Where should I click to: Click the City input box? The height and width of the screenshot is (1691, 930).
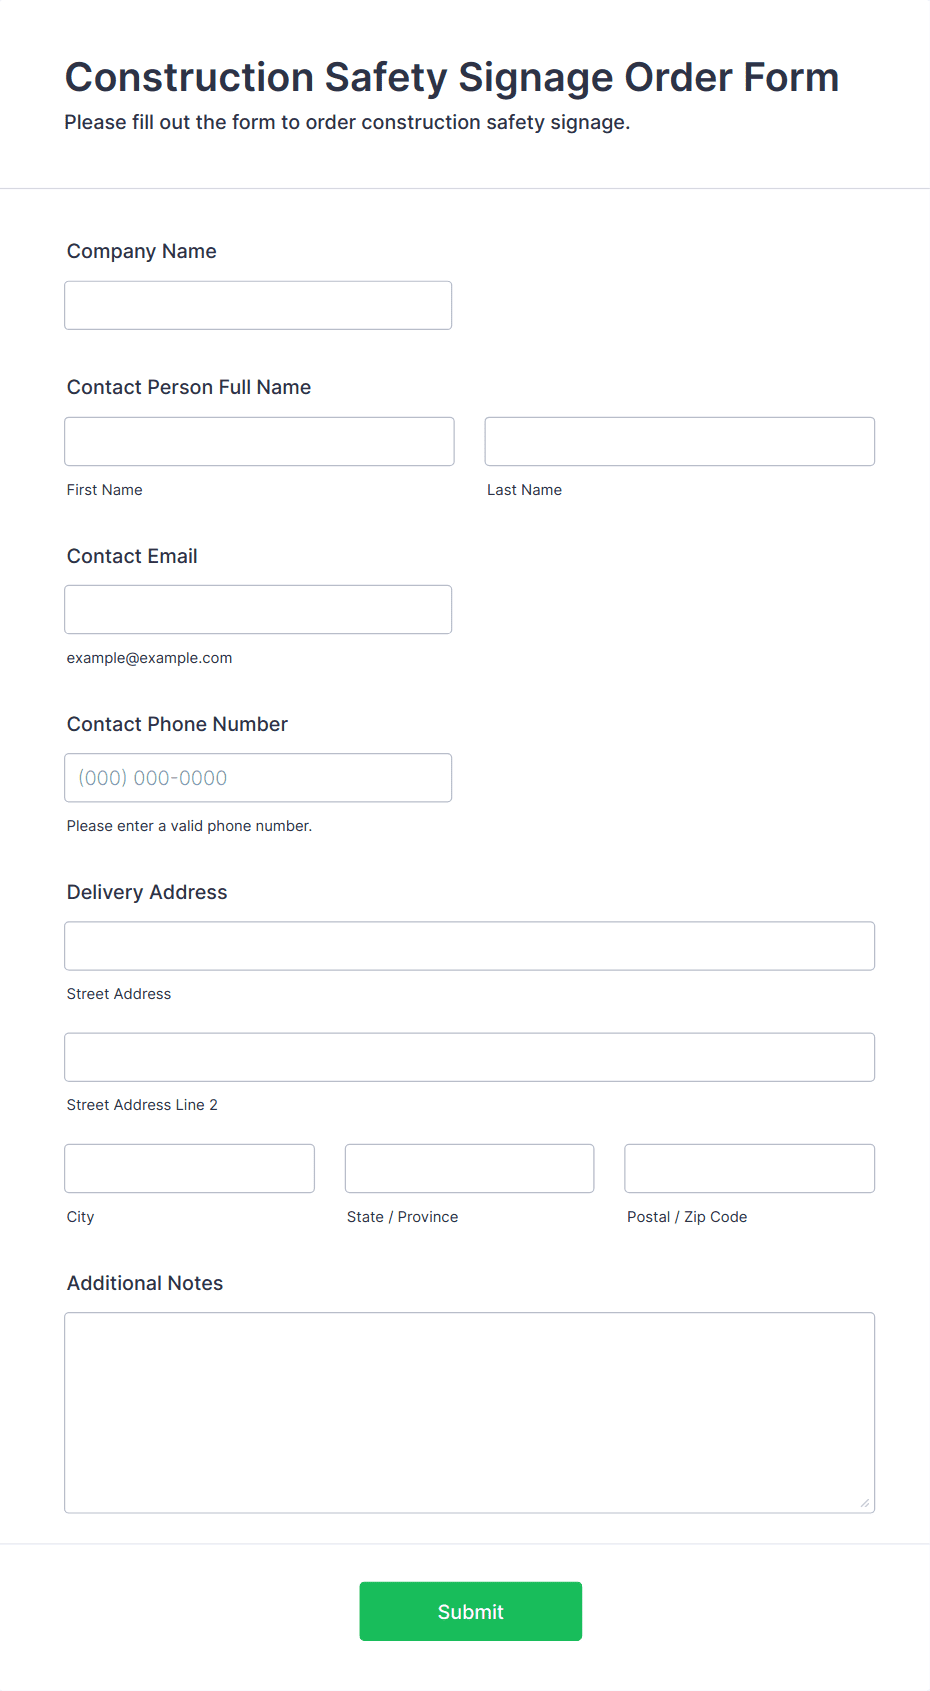(190, 1168)
